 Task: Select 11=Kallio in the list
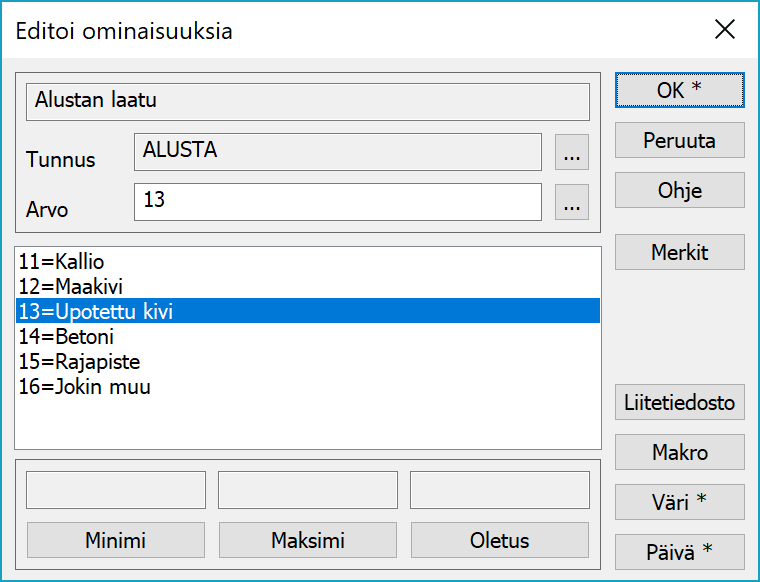click(x=61, y=262)
